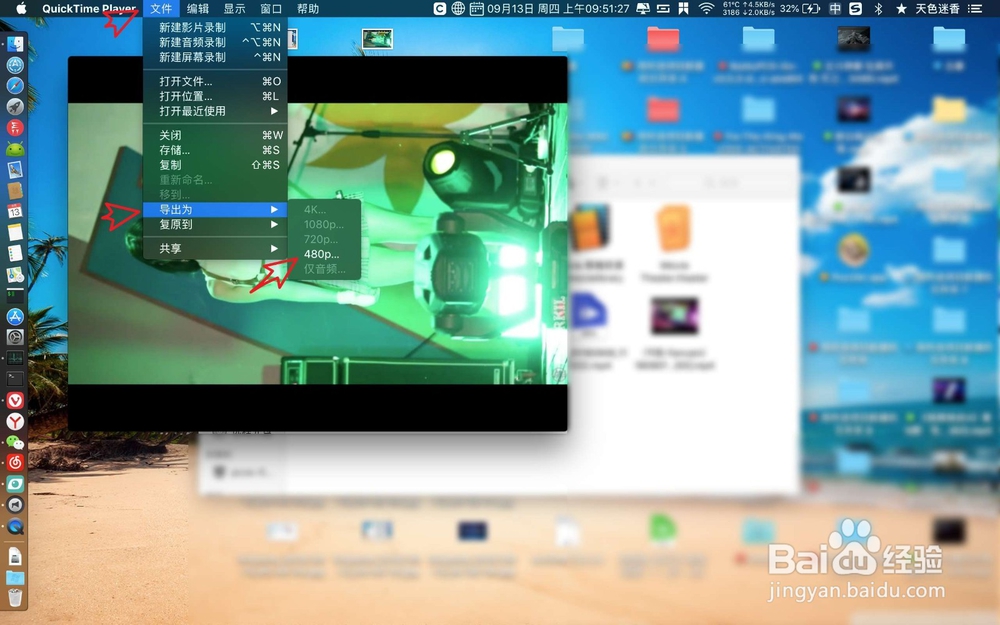The width and height of the screenshot is (1000, 625).
Task: Select 480p from the export submenu
Action: pos(322,255)
